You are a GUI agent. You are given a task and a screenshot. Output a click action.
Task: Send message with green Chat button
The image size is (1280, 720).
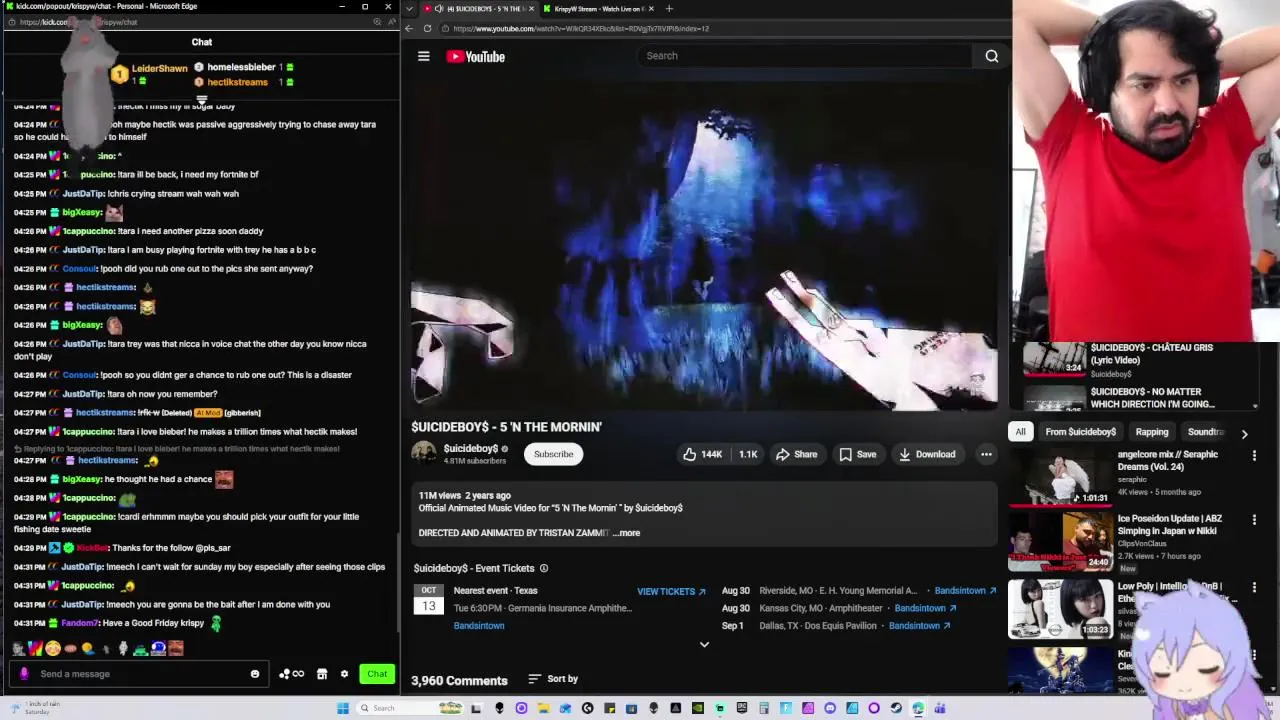pos(377,674)
